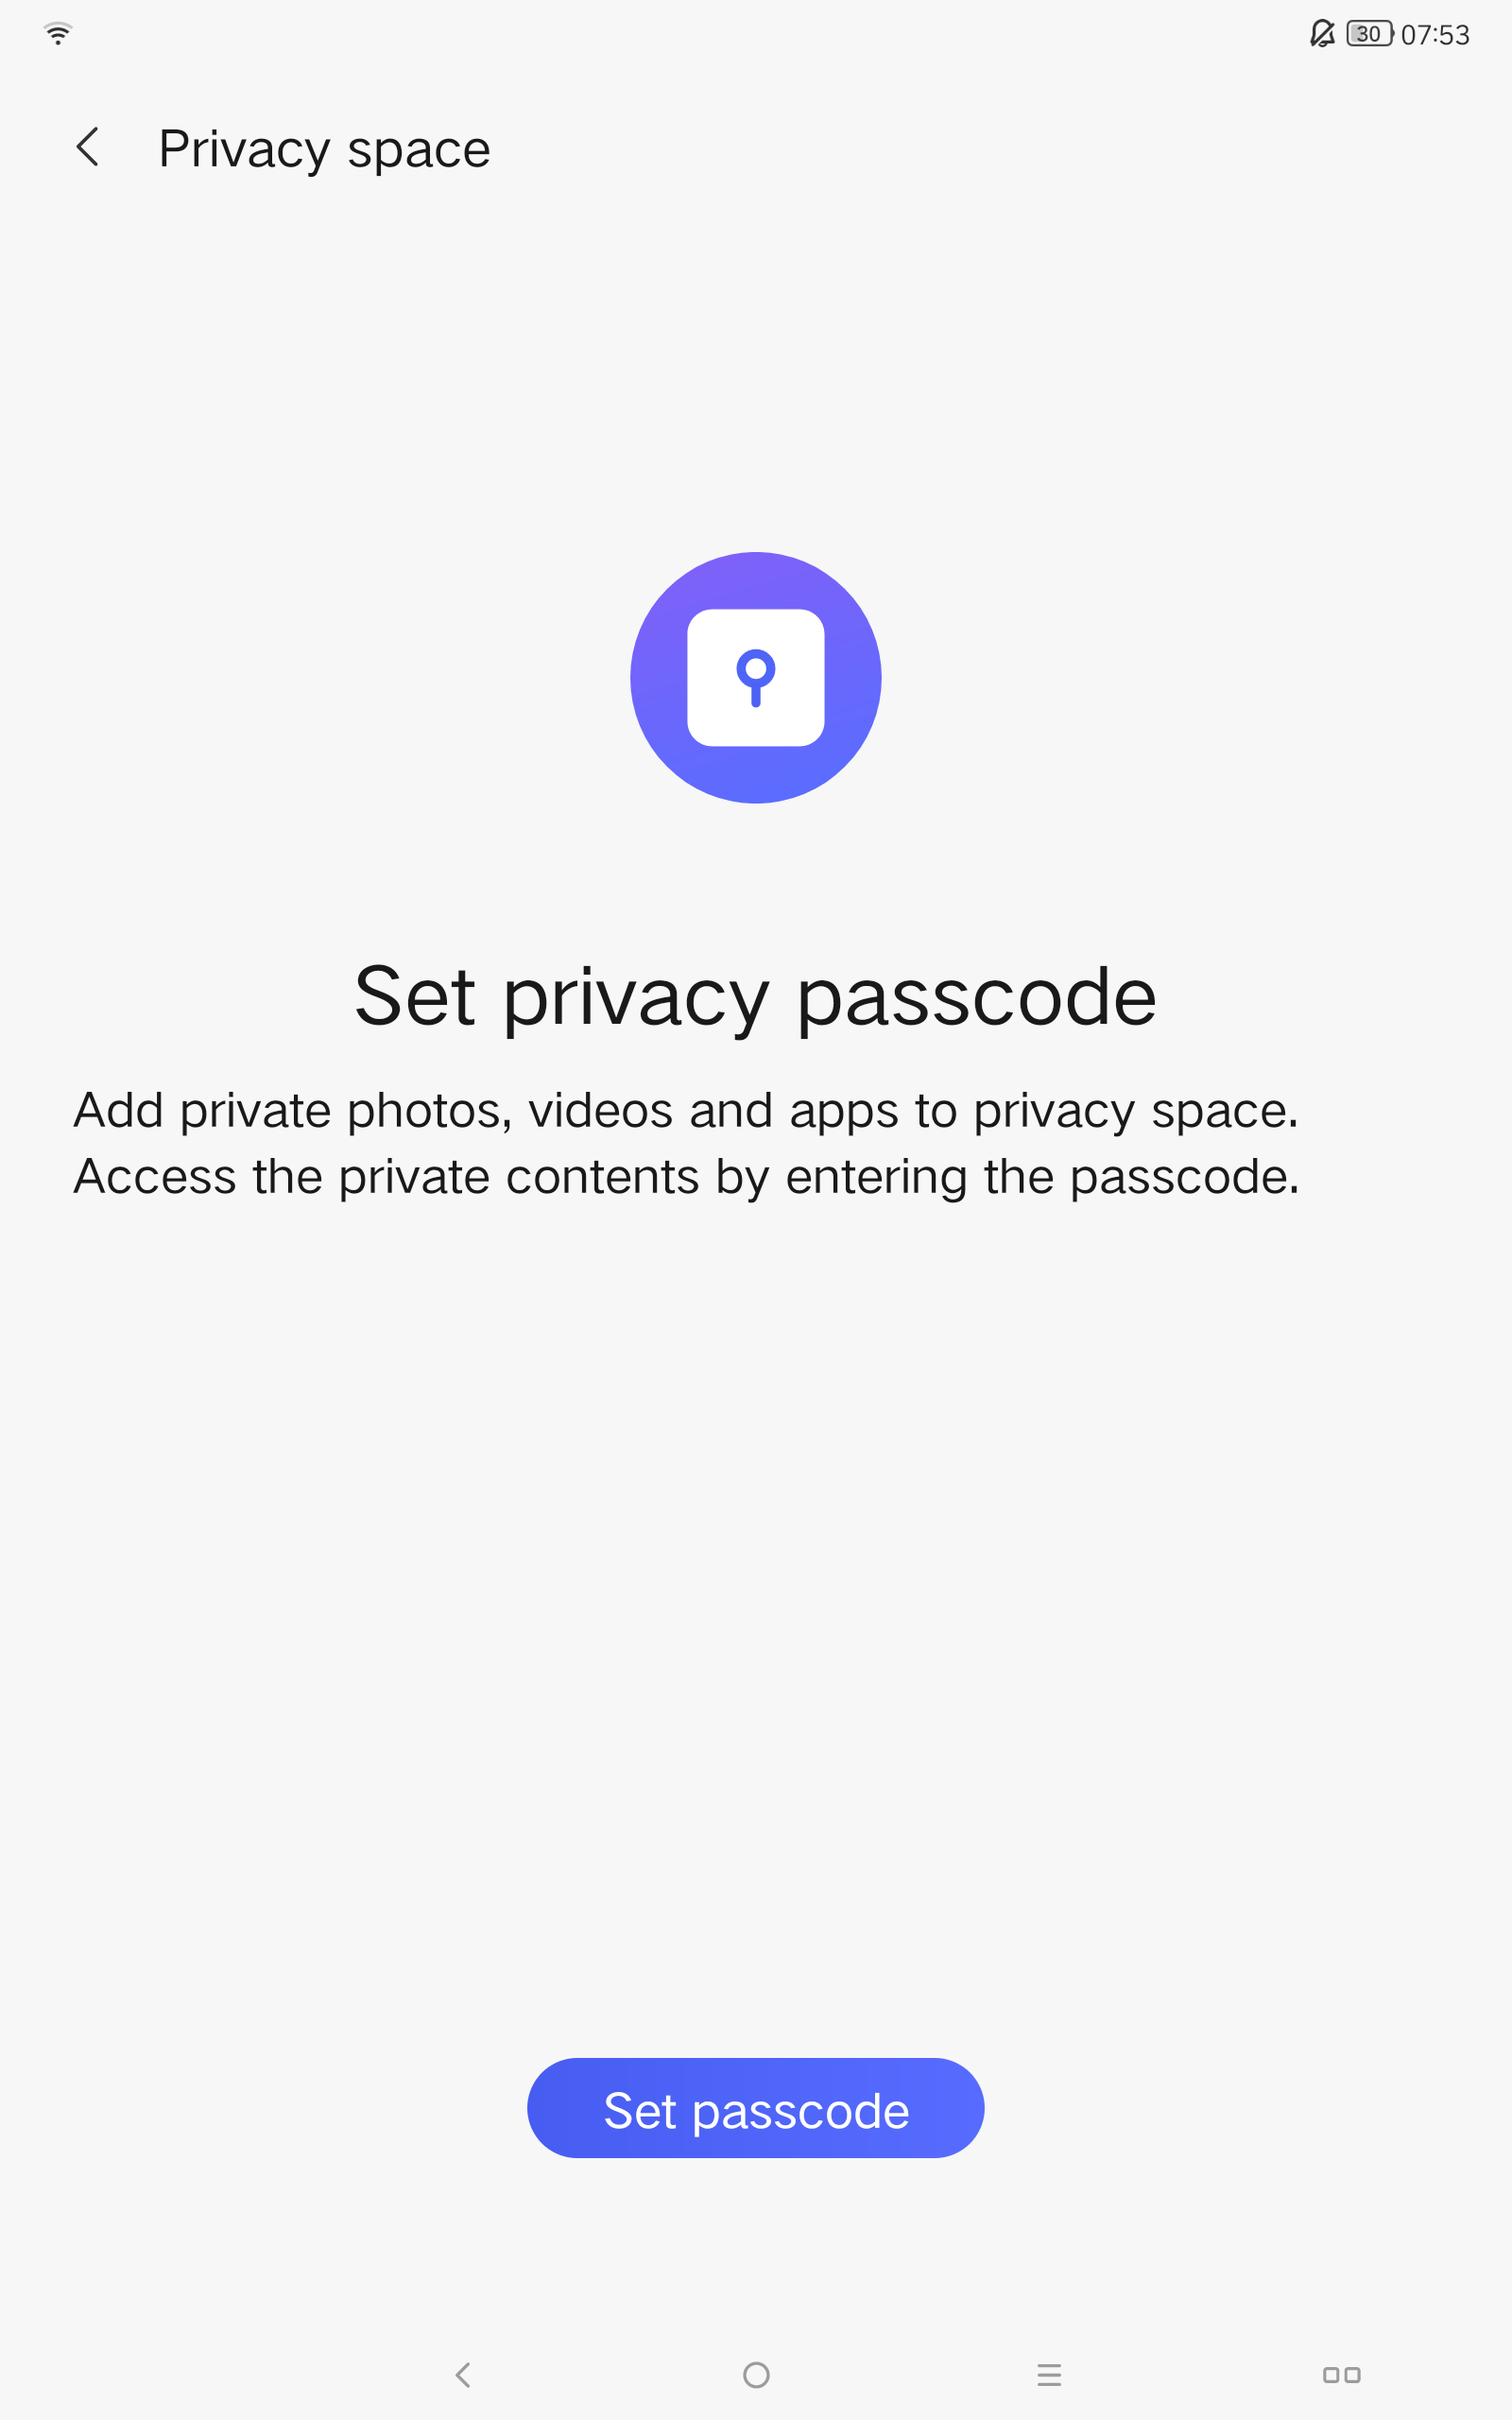Open the three-line menu navigation button
The width and height of the screenshot is (1512, 2420).
1049,2375
